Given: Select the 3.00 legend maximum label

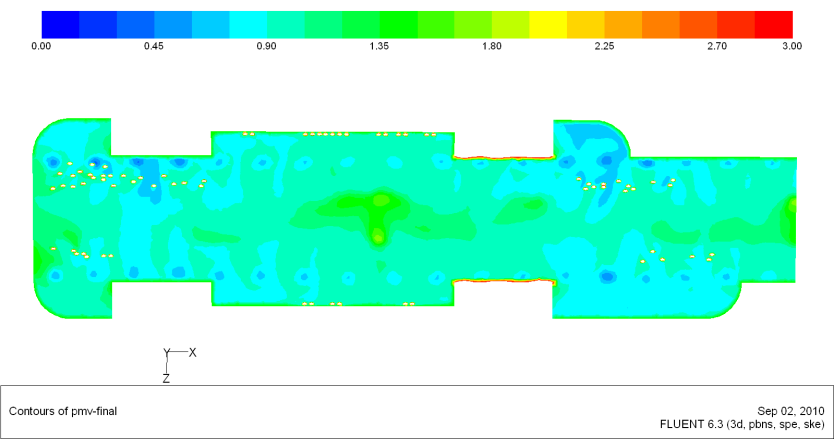Looking at the screenshot, I should (792, 46).
